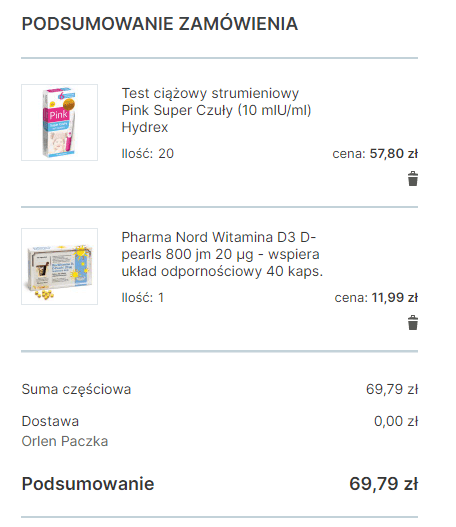Click the delivery cost 0,00 zł
Screen dimensions: 456x527
[x=396, y=421]
